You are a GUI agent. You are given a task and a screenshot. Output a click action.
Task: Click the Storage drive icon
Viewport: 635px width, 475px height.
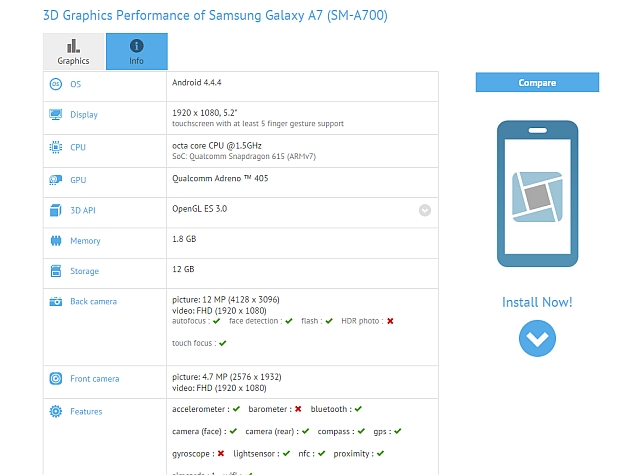[x=55, y=271]
